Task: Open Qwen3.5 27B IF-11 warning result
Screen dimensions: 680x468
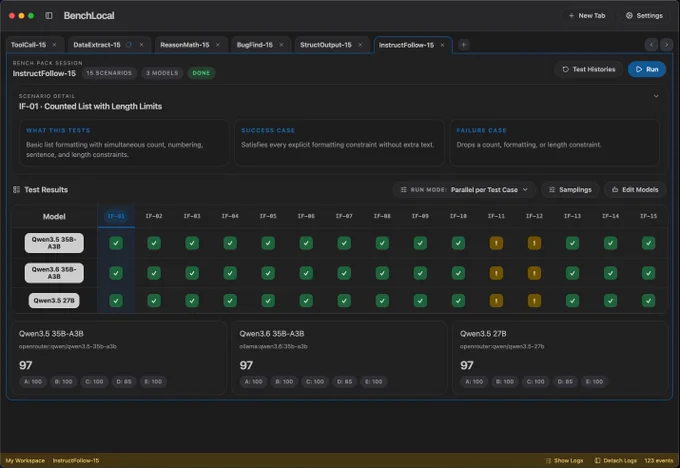Action: tap(496, 301)
